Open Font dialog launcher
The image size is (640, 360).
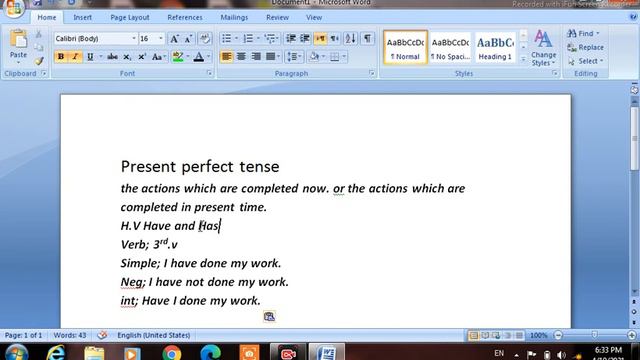point(209,73)
